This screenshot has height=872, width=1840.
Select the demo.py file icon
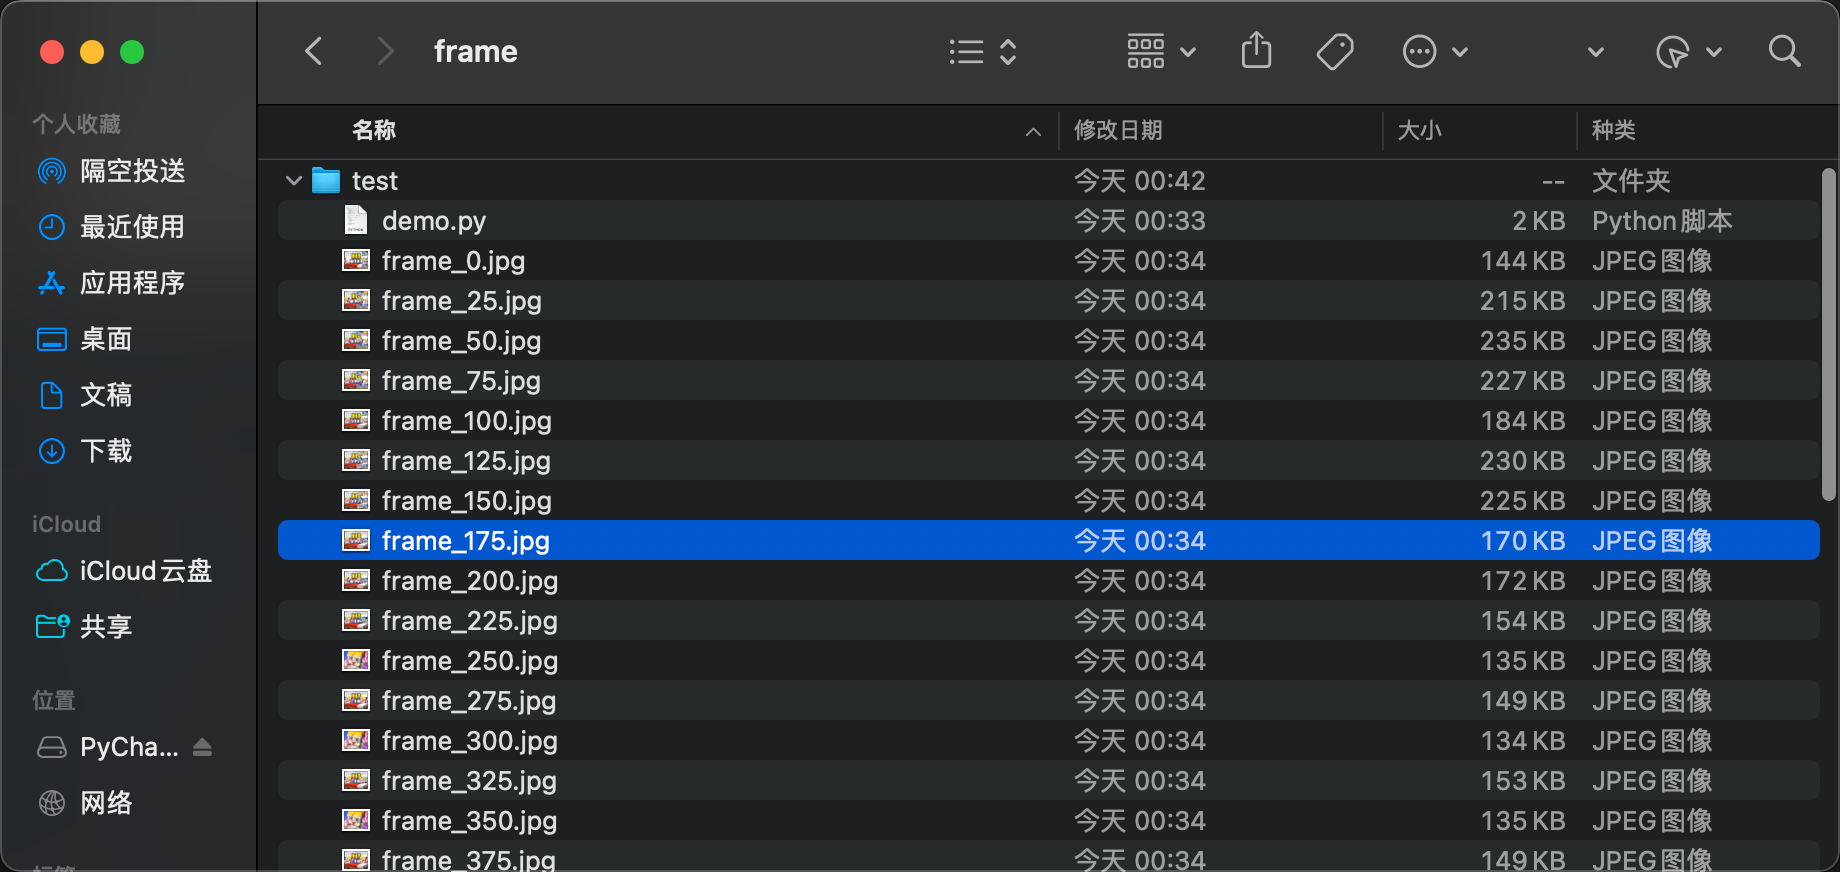(x=356, y=220)
